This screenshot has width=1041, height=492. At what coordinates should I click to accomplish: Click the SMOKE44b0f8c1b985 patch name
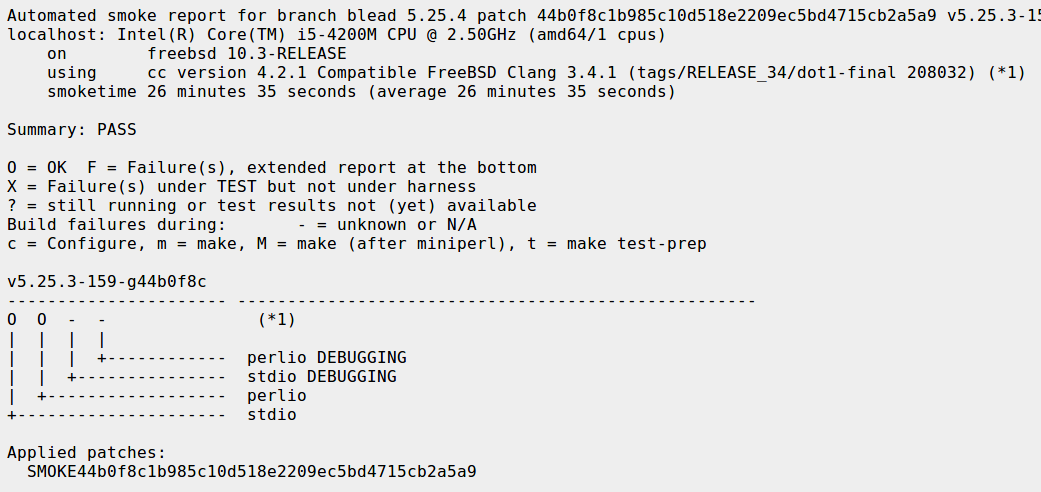251,471
